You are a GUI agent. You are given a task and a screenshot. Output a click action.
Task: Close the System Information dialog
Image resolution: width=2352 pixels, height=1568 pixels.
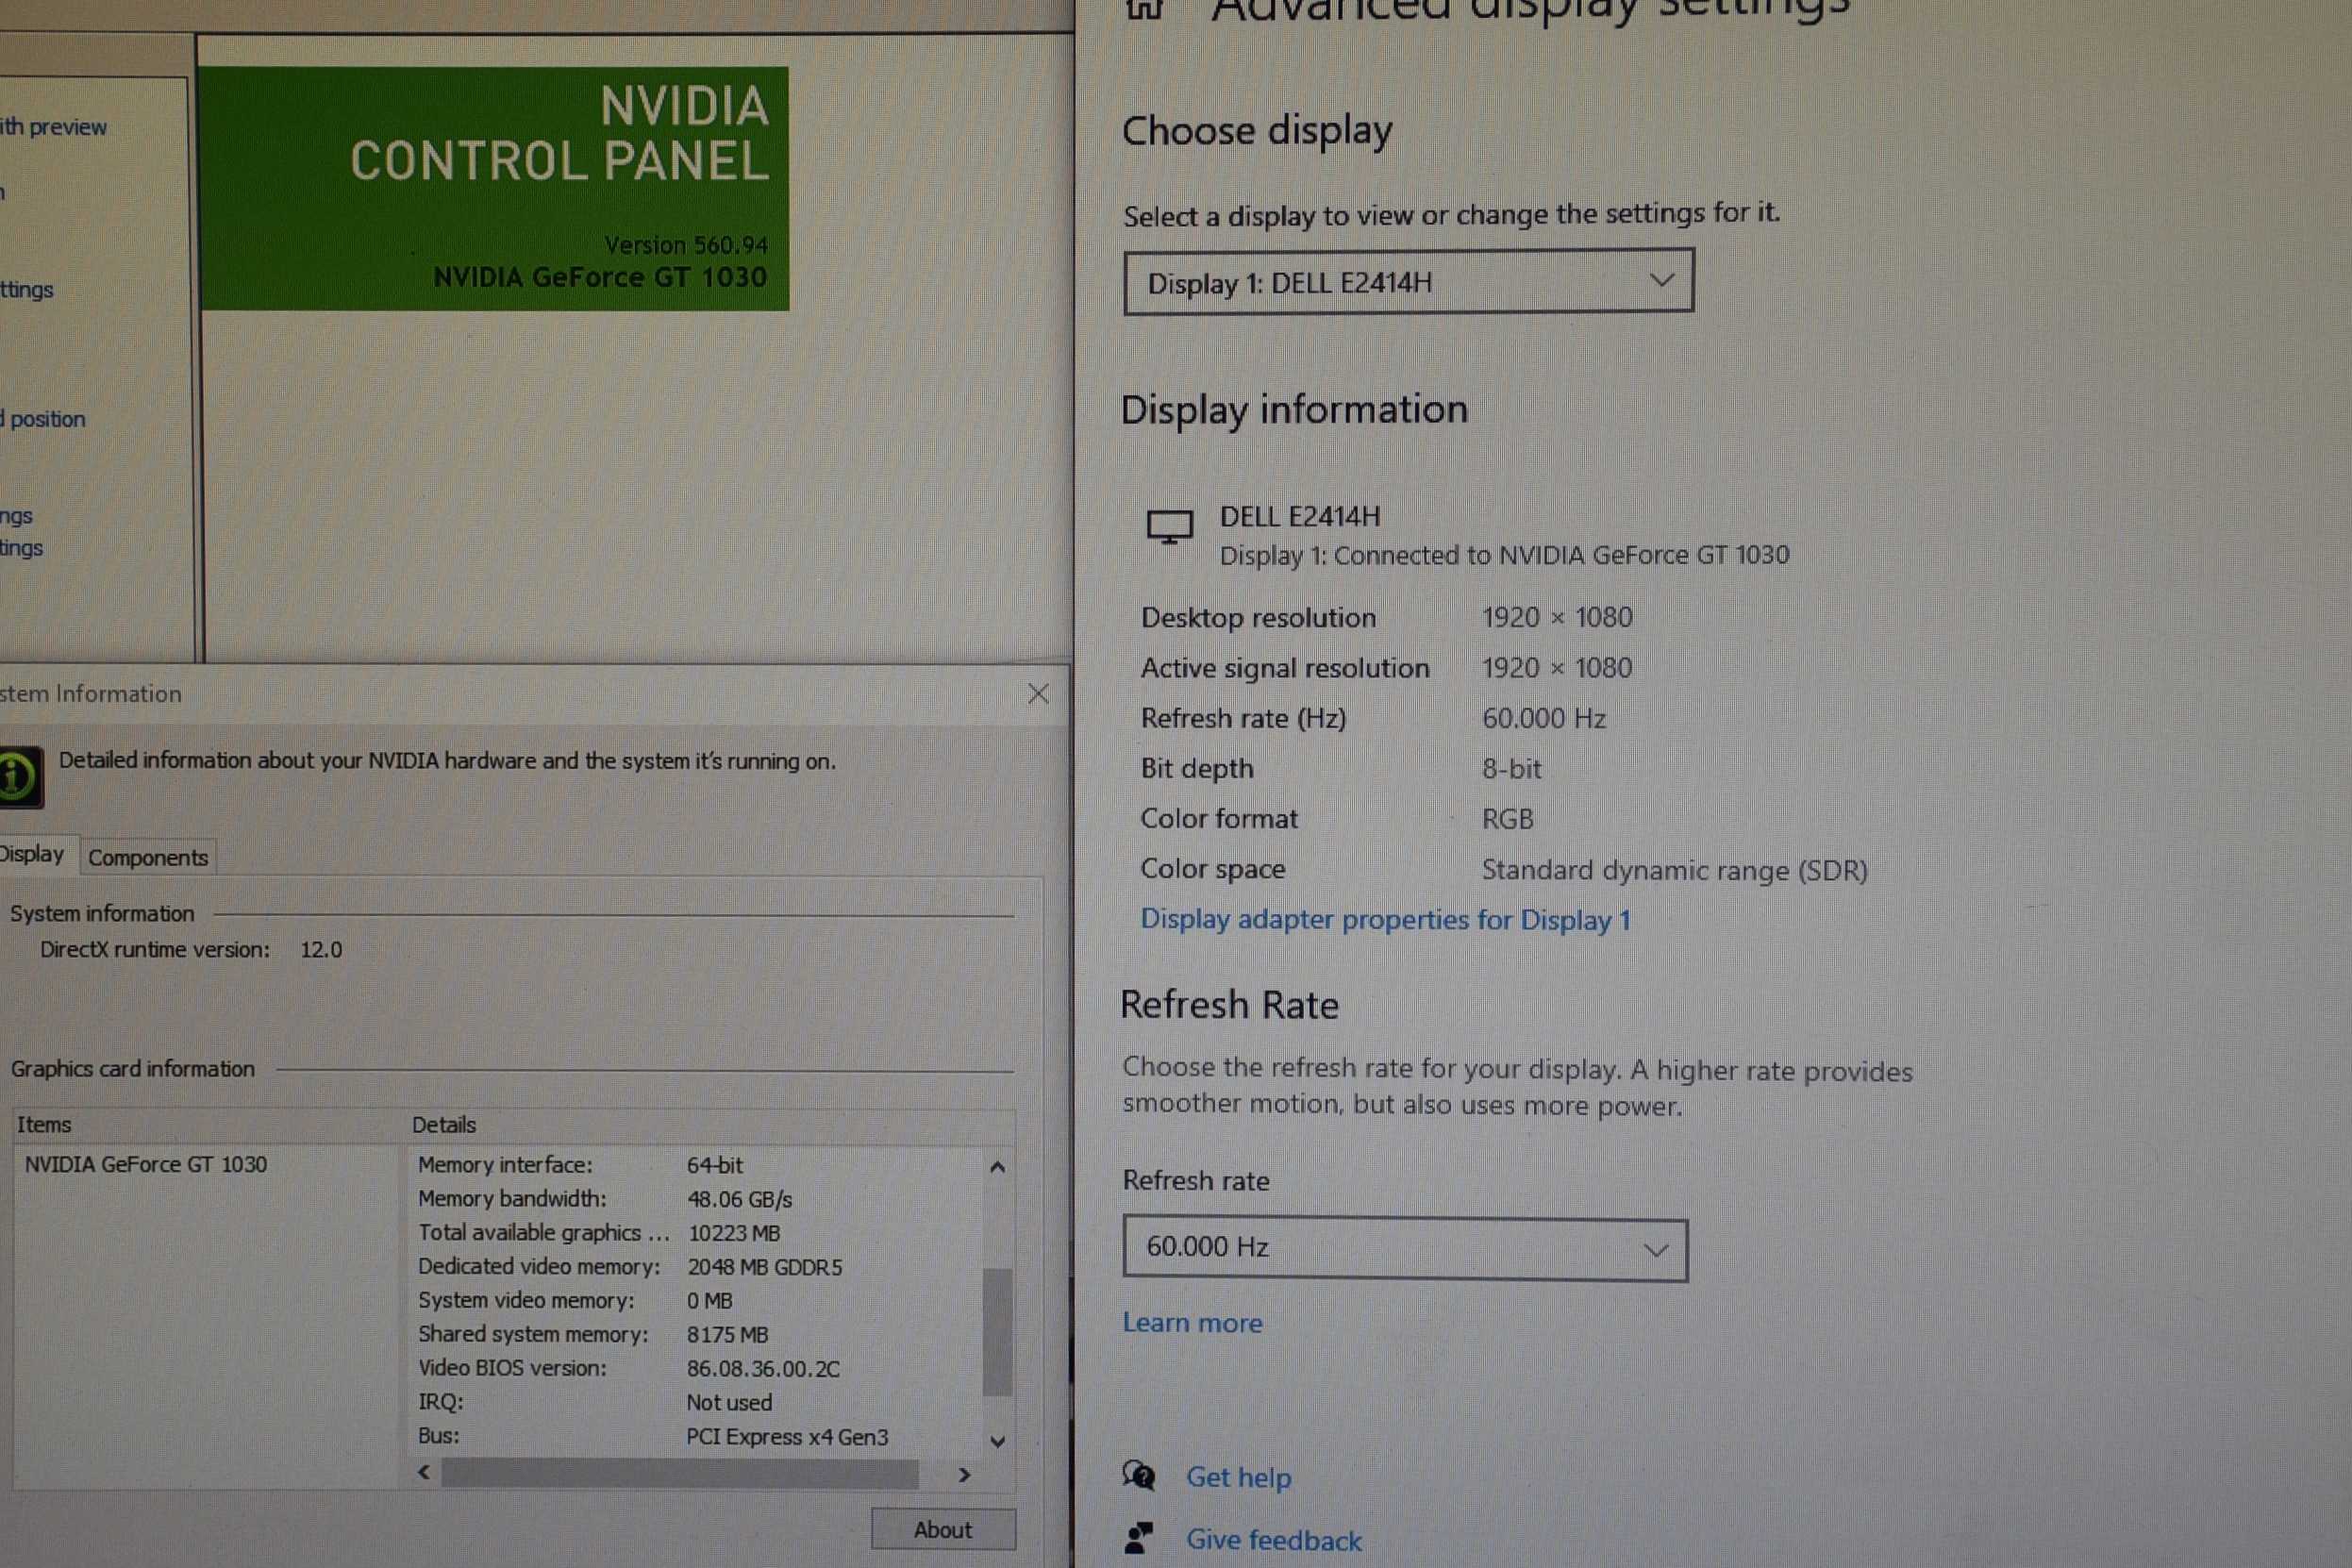(1038, 694)
